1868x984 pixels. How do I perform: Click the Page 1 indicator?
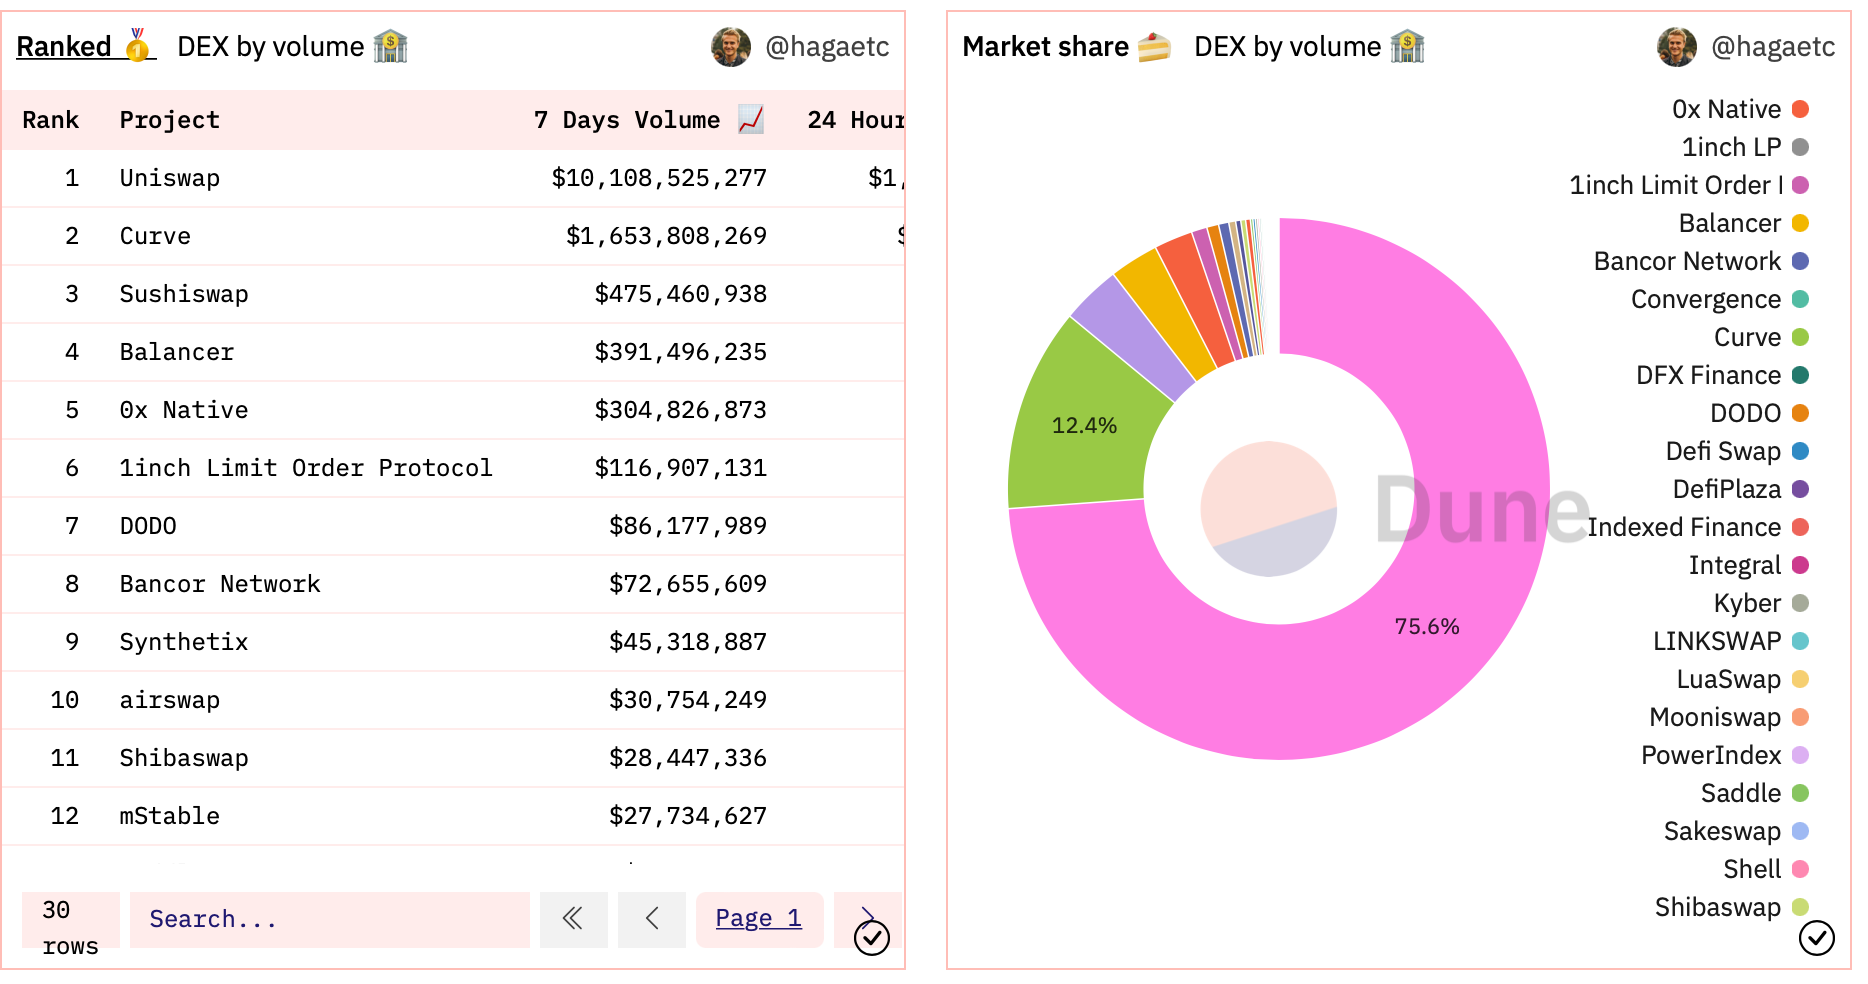coord(759,919)
